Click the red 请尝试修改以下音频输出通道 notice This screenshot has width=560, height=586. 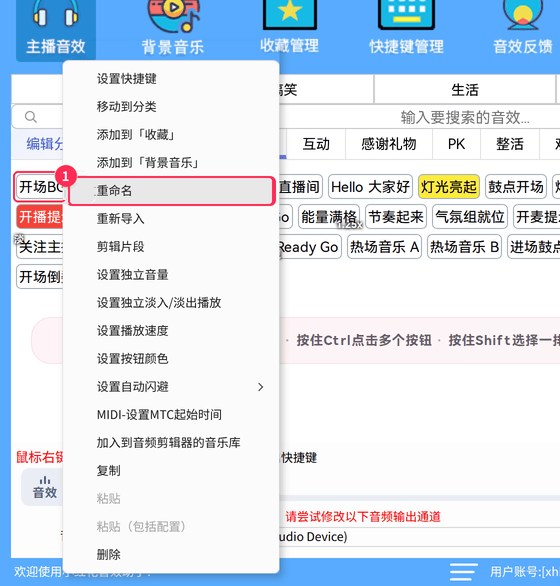[363, 517]
